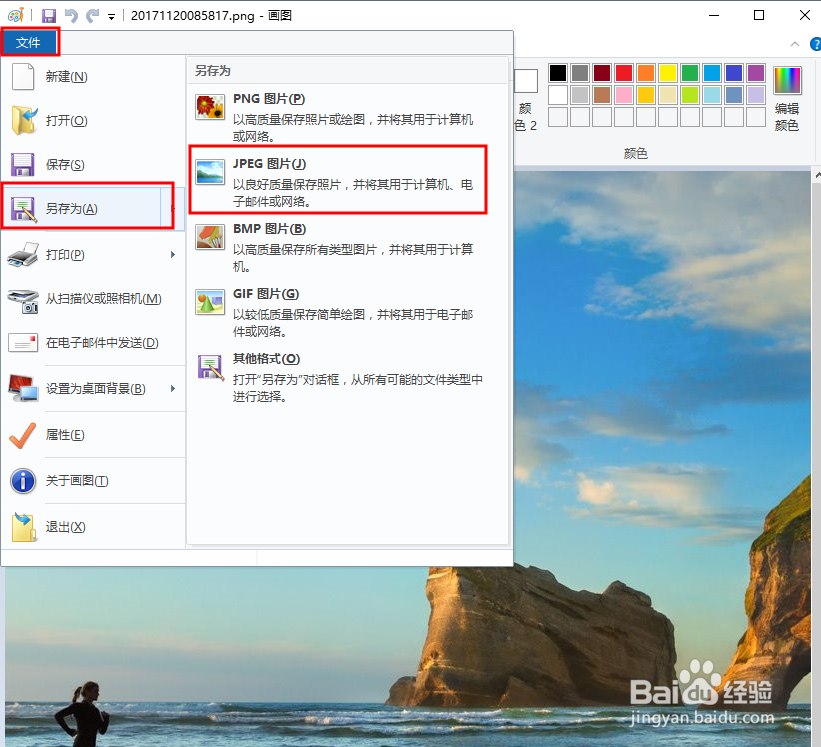821x747 pixels.
Task: Click the Save floppy disk icon in menu
Action: click(x=23, y=164)
